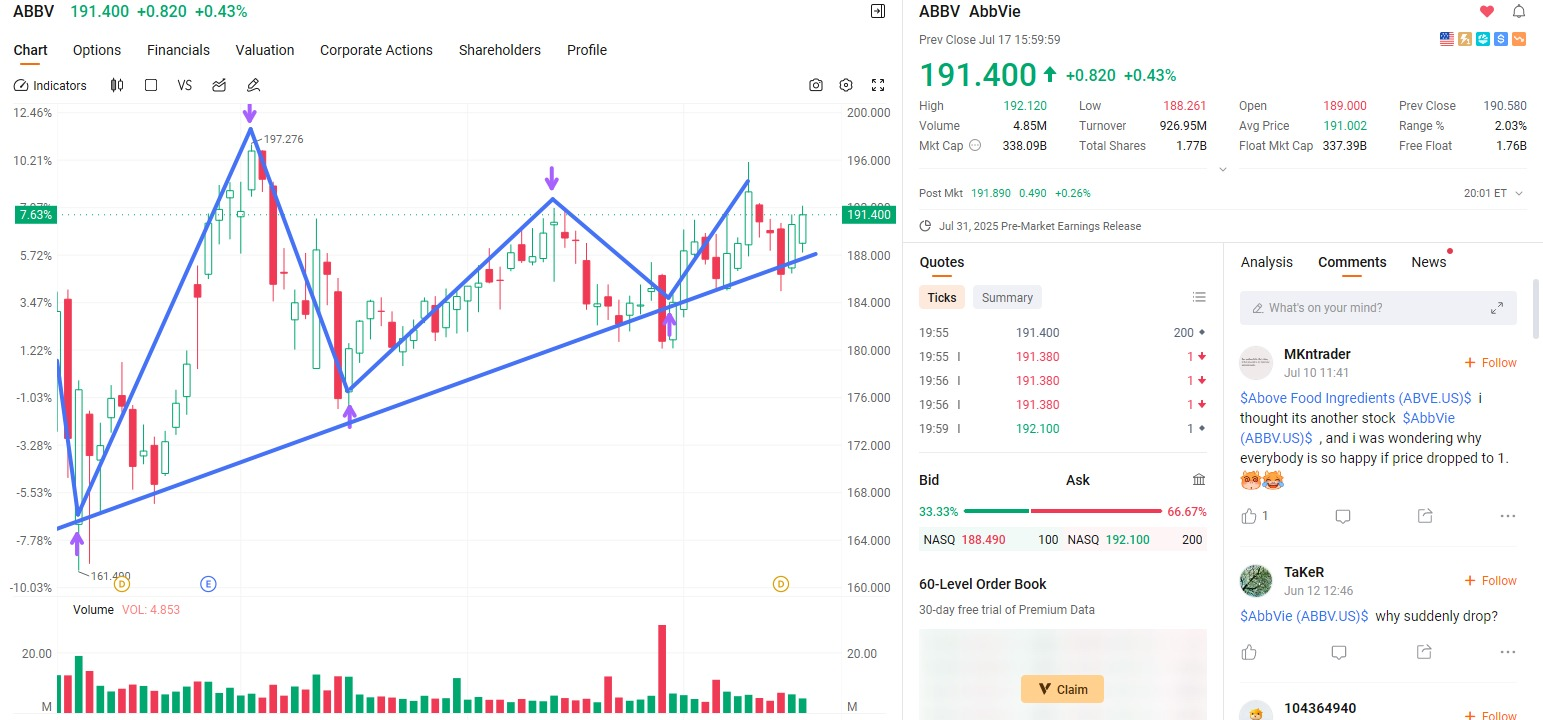Select the Ticks quotes view
The width and height of the screenshot is (1543, 720).
point(942,298)
